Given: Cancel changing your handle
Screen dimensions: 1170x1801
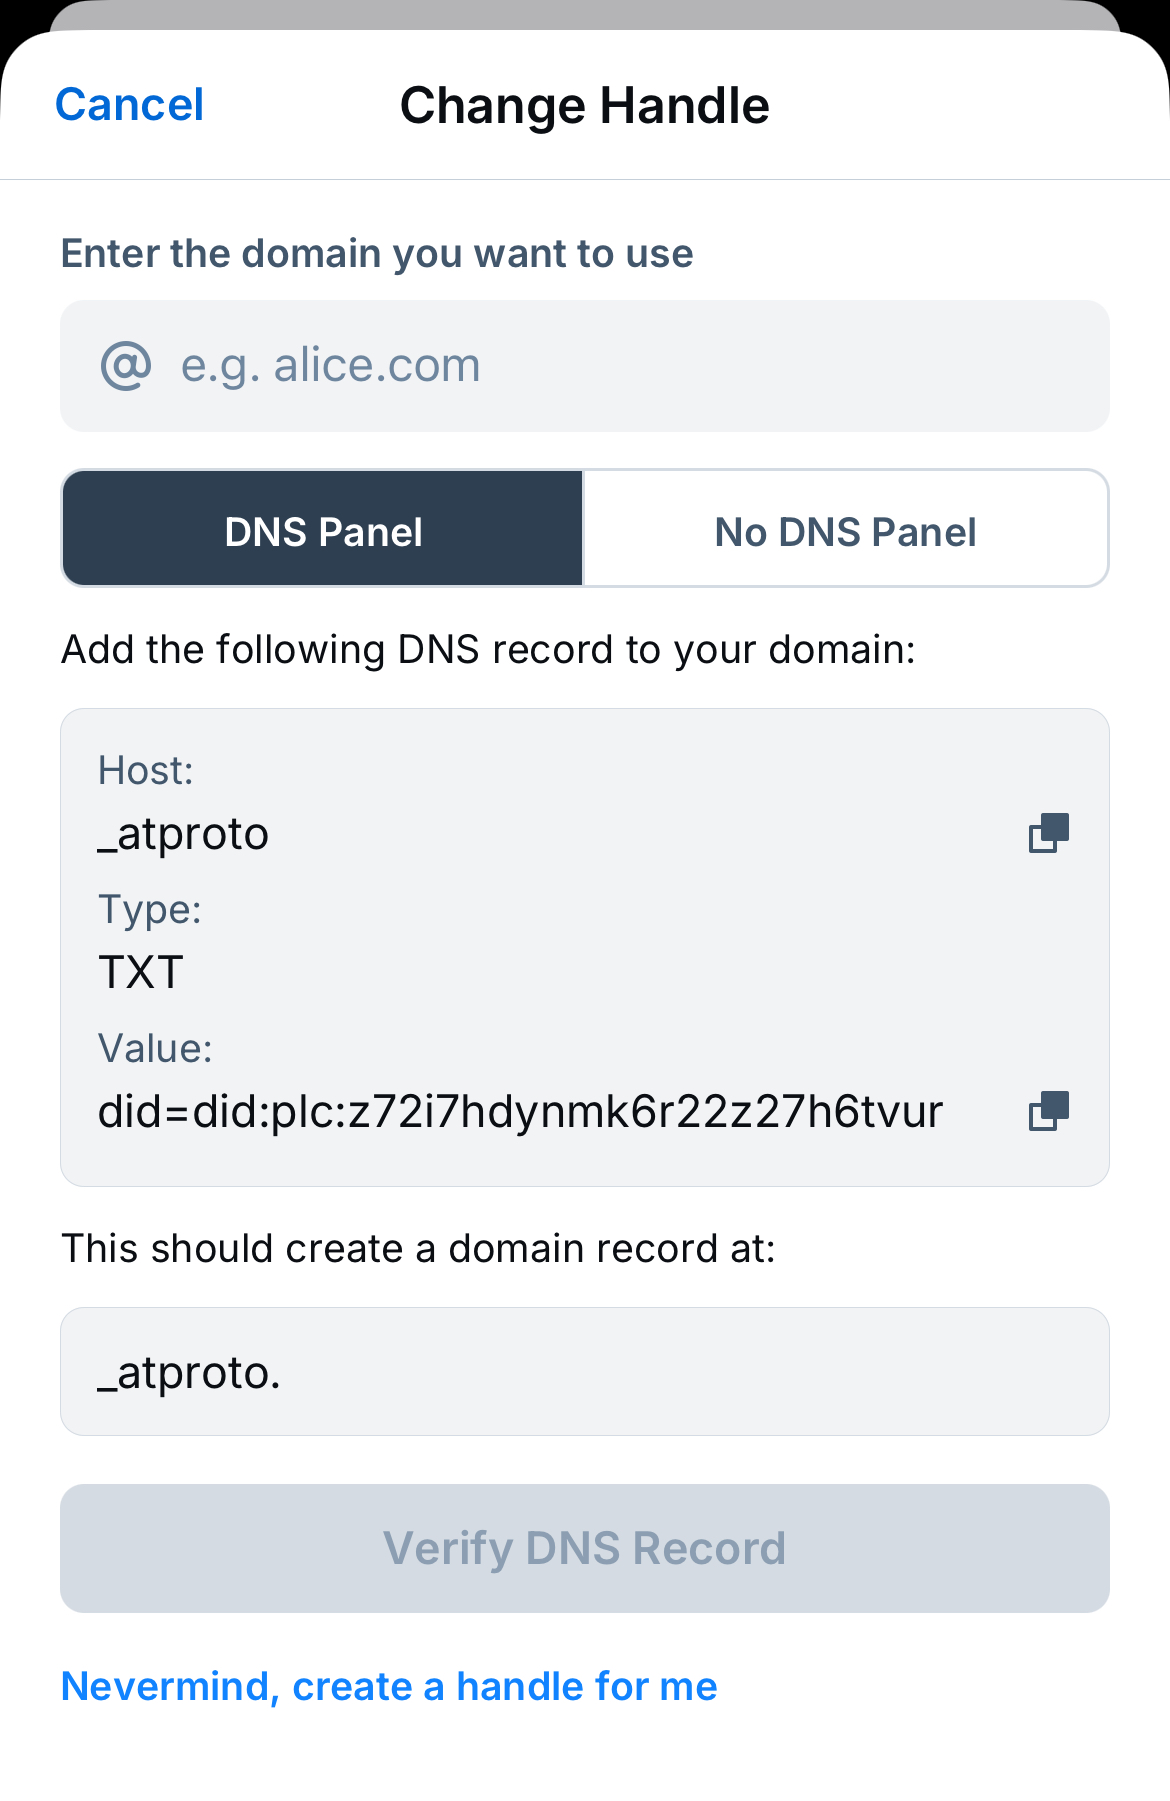Looking at the screenshot, I should point(130,104).
